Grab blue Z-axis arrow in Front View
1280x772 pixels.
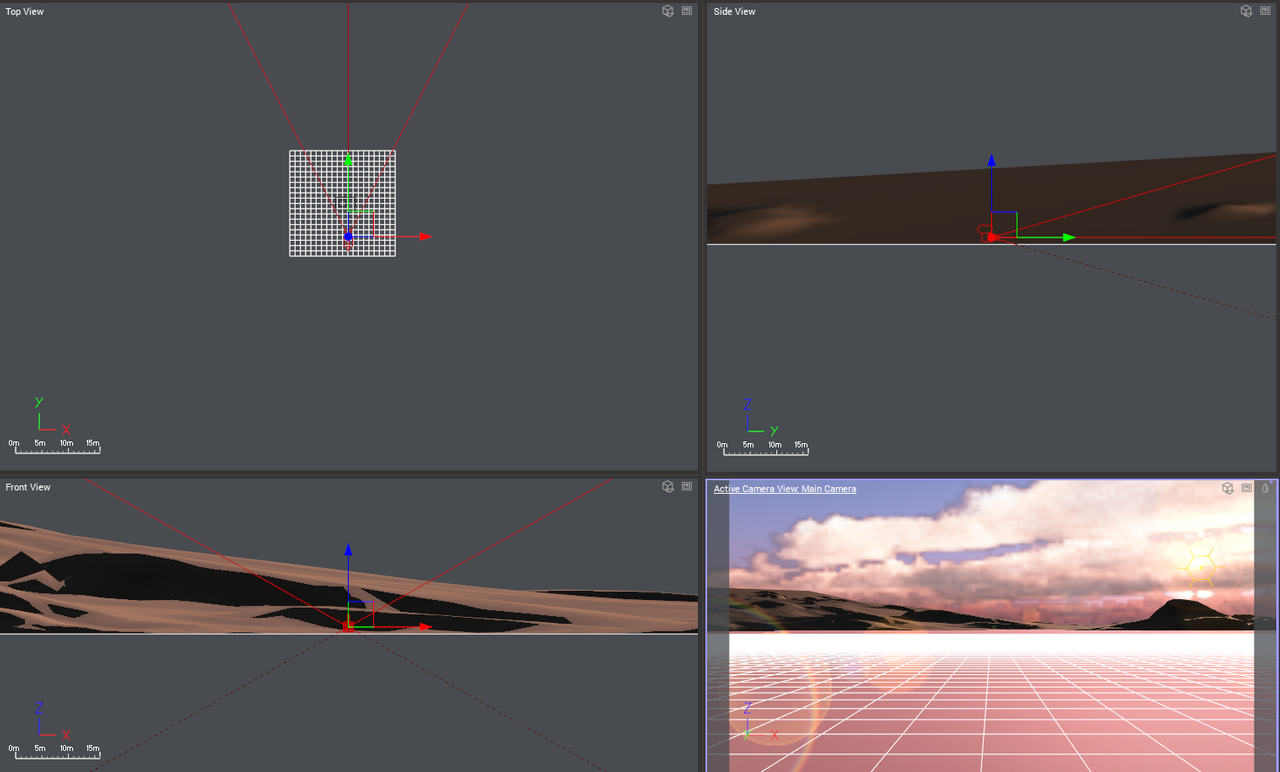[x=348, y=550]
